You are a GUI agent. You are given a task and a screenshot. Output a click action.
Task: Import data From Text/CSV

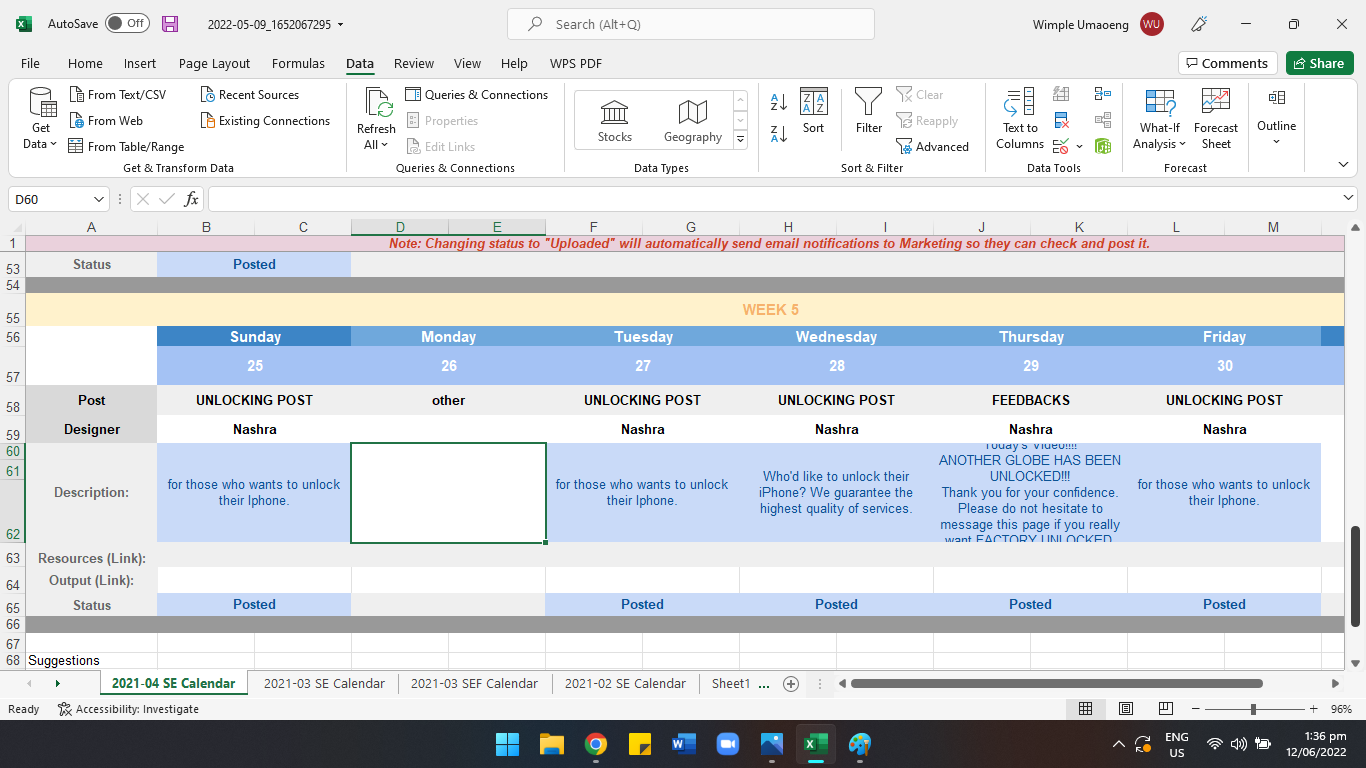(x=118, y=95)
